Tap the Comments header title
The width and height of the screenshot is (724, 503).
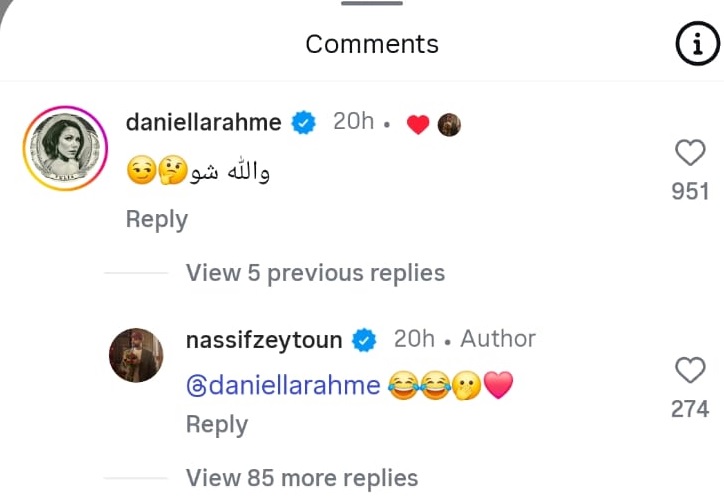pyautogui.click(x=372, y=44)
